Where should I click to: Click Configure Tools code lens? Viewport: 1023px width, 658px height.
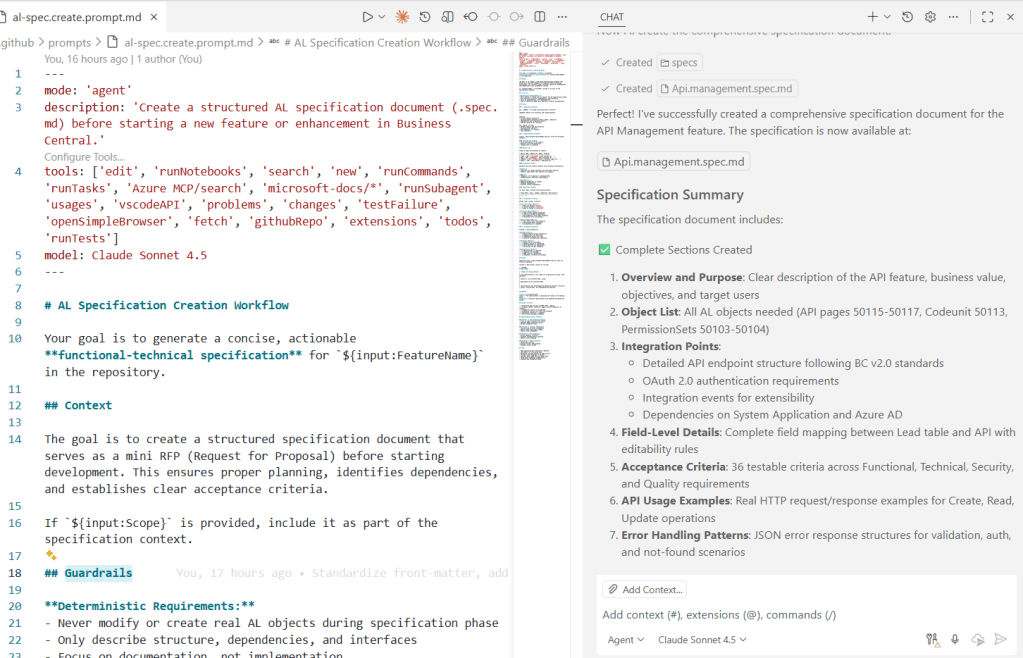84,157
